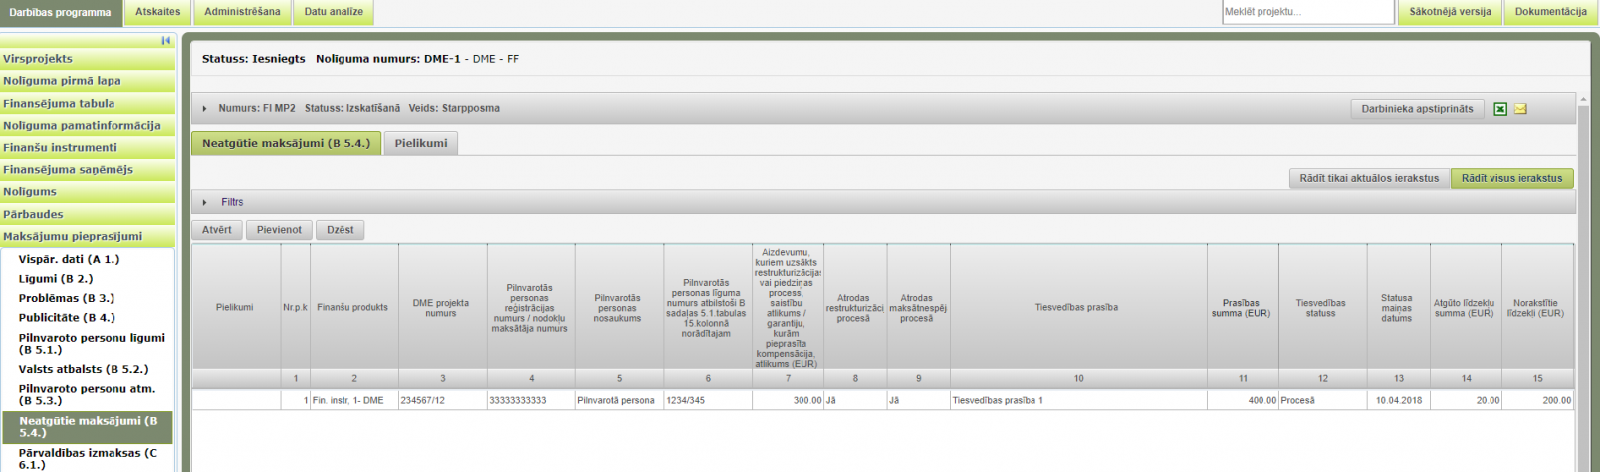
Task: Expand the Numurs: FI MP2 header panel
Action: 205,109
